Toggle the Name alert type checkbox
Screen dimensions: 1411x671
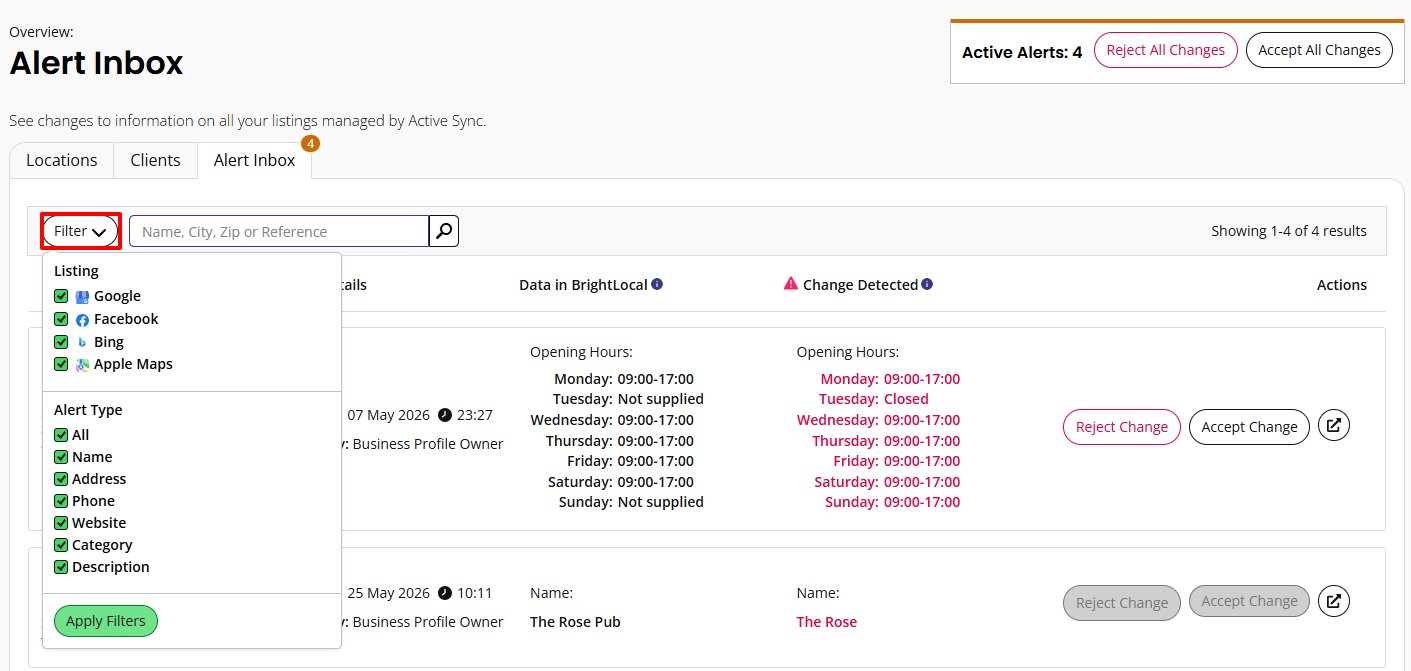coord(61,457)
